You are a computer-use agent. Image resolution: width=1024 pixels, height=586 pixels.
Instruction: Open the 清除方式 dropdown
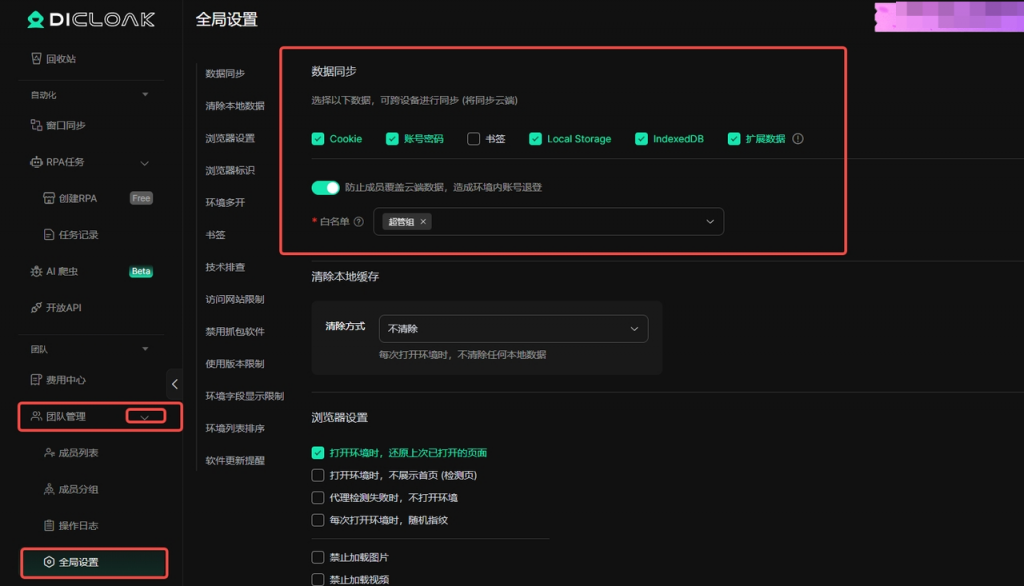tap(513, 329)
